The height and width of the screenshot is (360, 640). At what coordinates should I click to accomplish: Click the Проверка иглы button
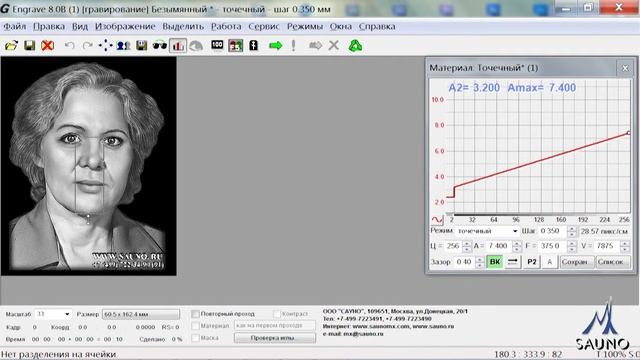click(275, 338)
